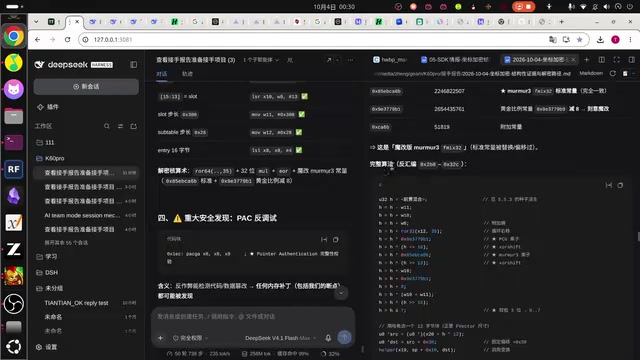Click the open-external arrow icon in chat header
640x360 pixels.
click(x=329, y=60)
